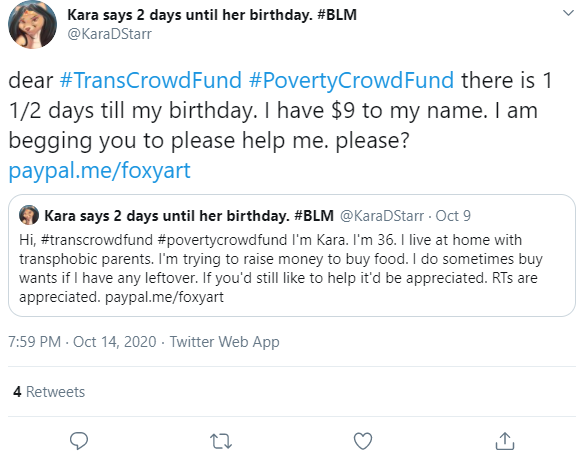The height and width of the screenshot is (453, 577).
Task: Click the #TransCrowdFund hashtag
Action: click(x=151, y=80)
